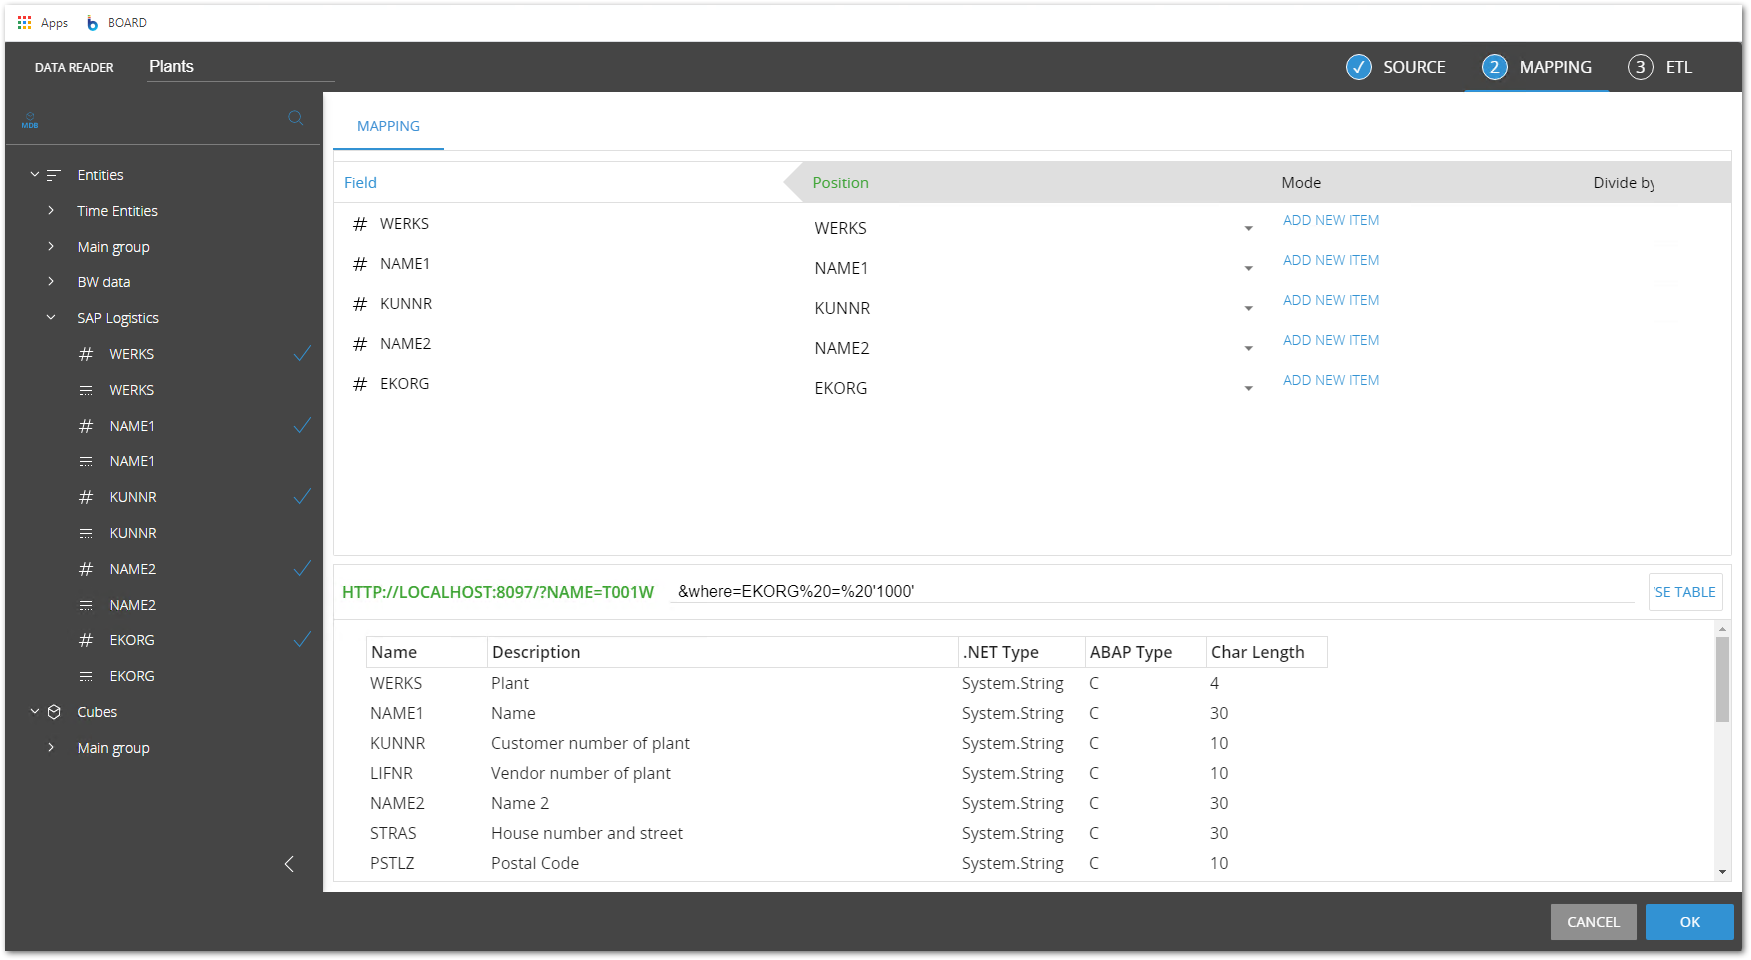The image size is (1751, 960).
Task: Confirm with the OK button
Action: click(1689, 922)
